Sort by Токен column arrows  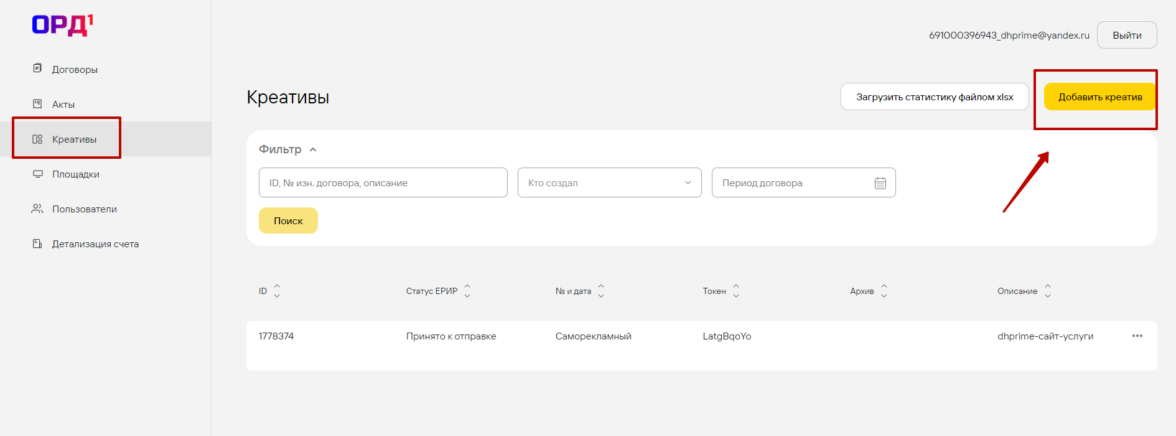pyautogui.click(x=736, y=291)
